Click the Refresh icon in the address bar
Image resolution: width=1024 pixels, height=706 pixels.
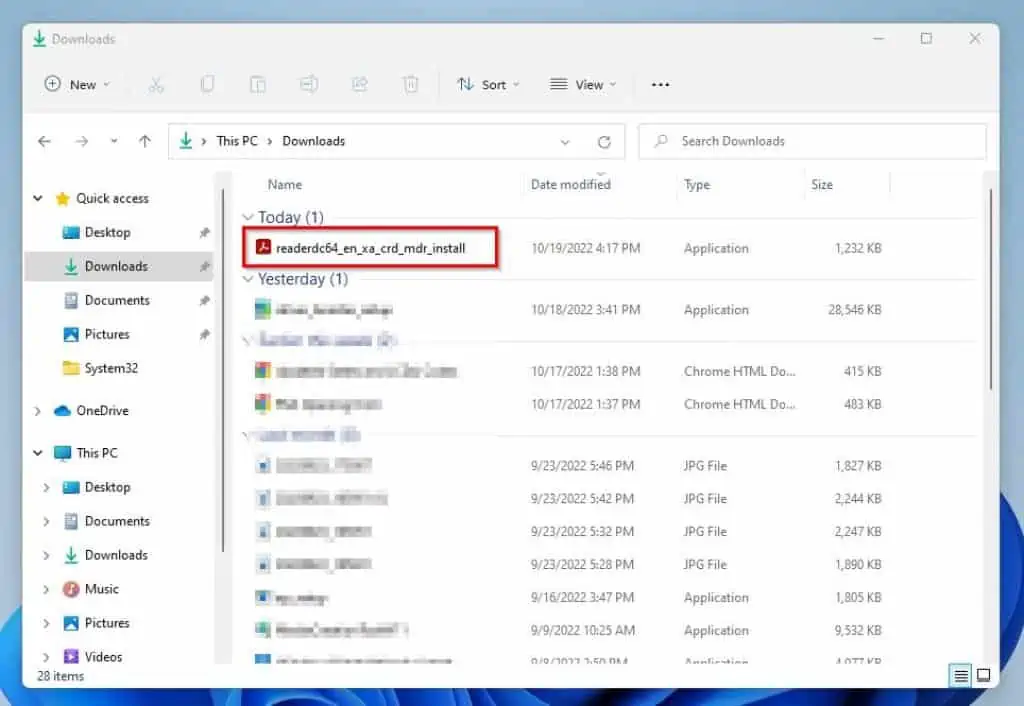(604, 141)
